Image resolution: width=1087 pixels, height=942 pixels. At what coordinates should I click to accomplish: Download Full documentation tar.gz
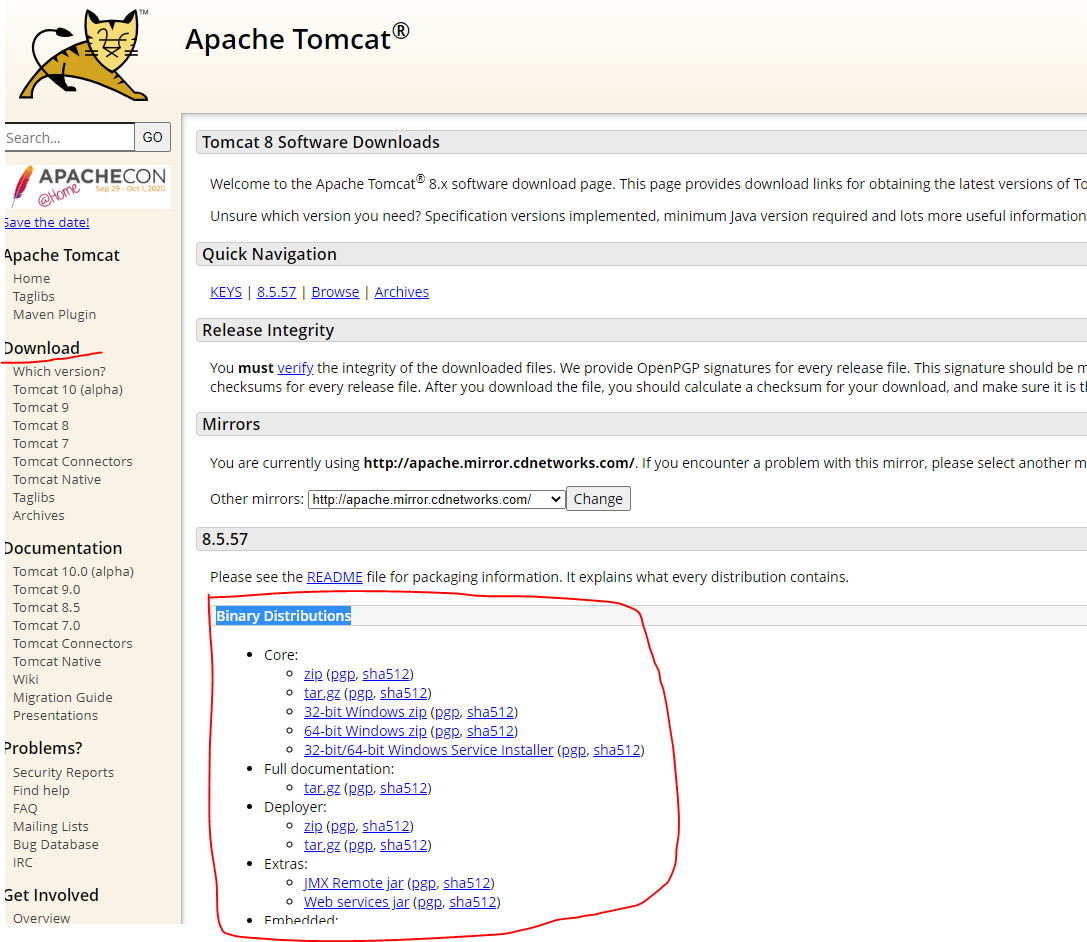pos(322,788)
